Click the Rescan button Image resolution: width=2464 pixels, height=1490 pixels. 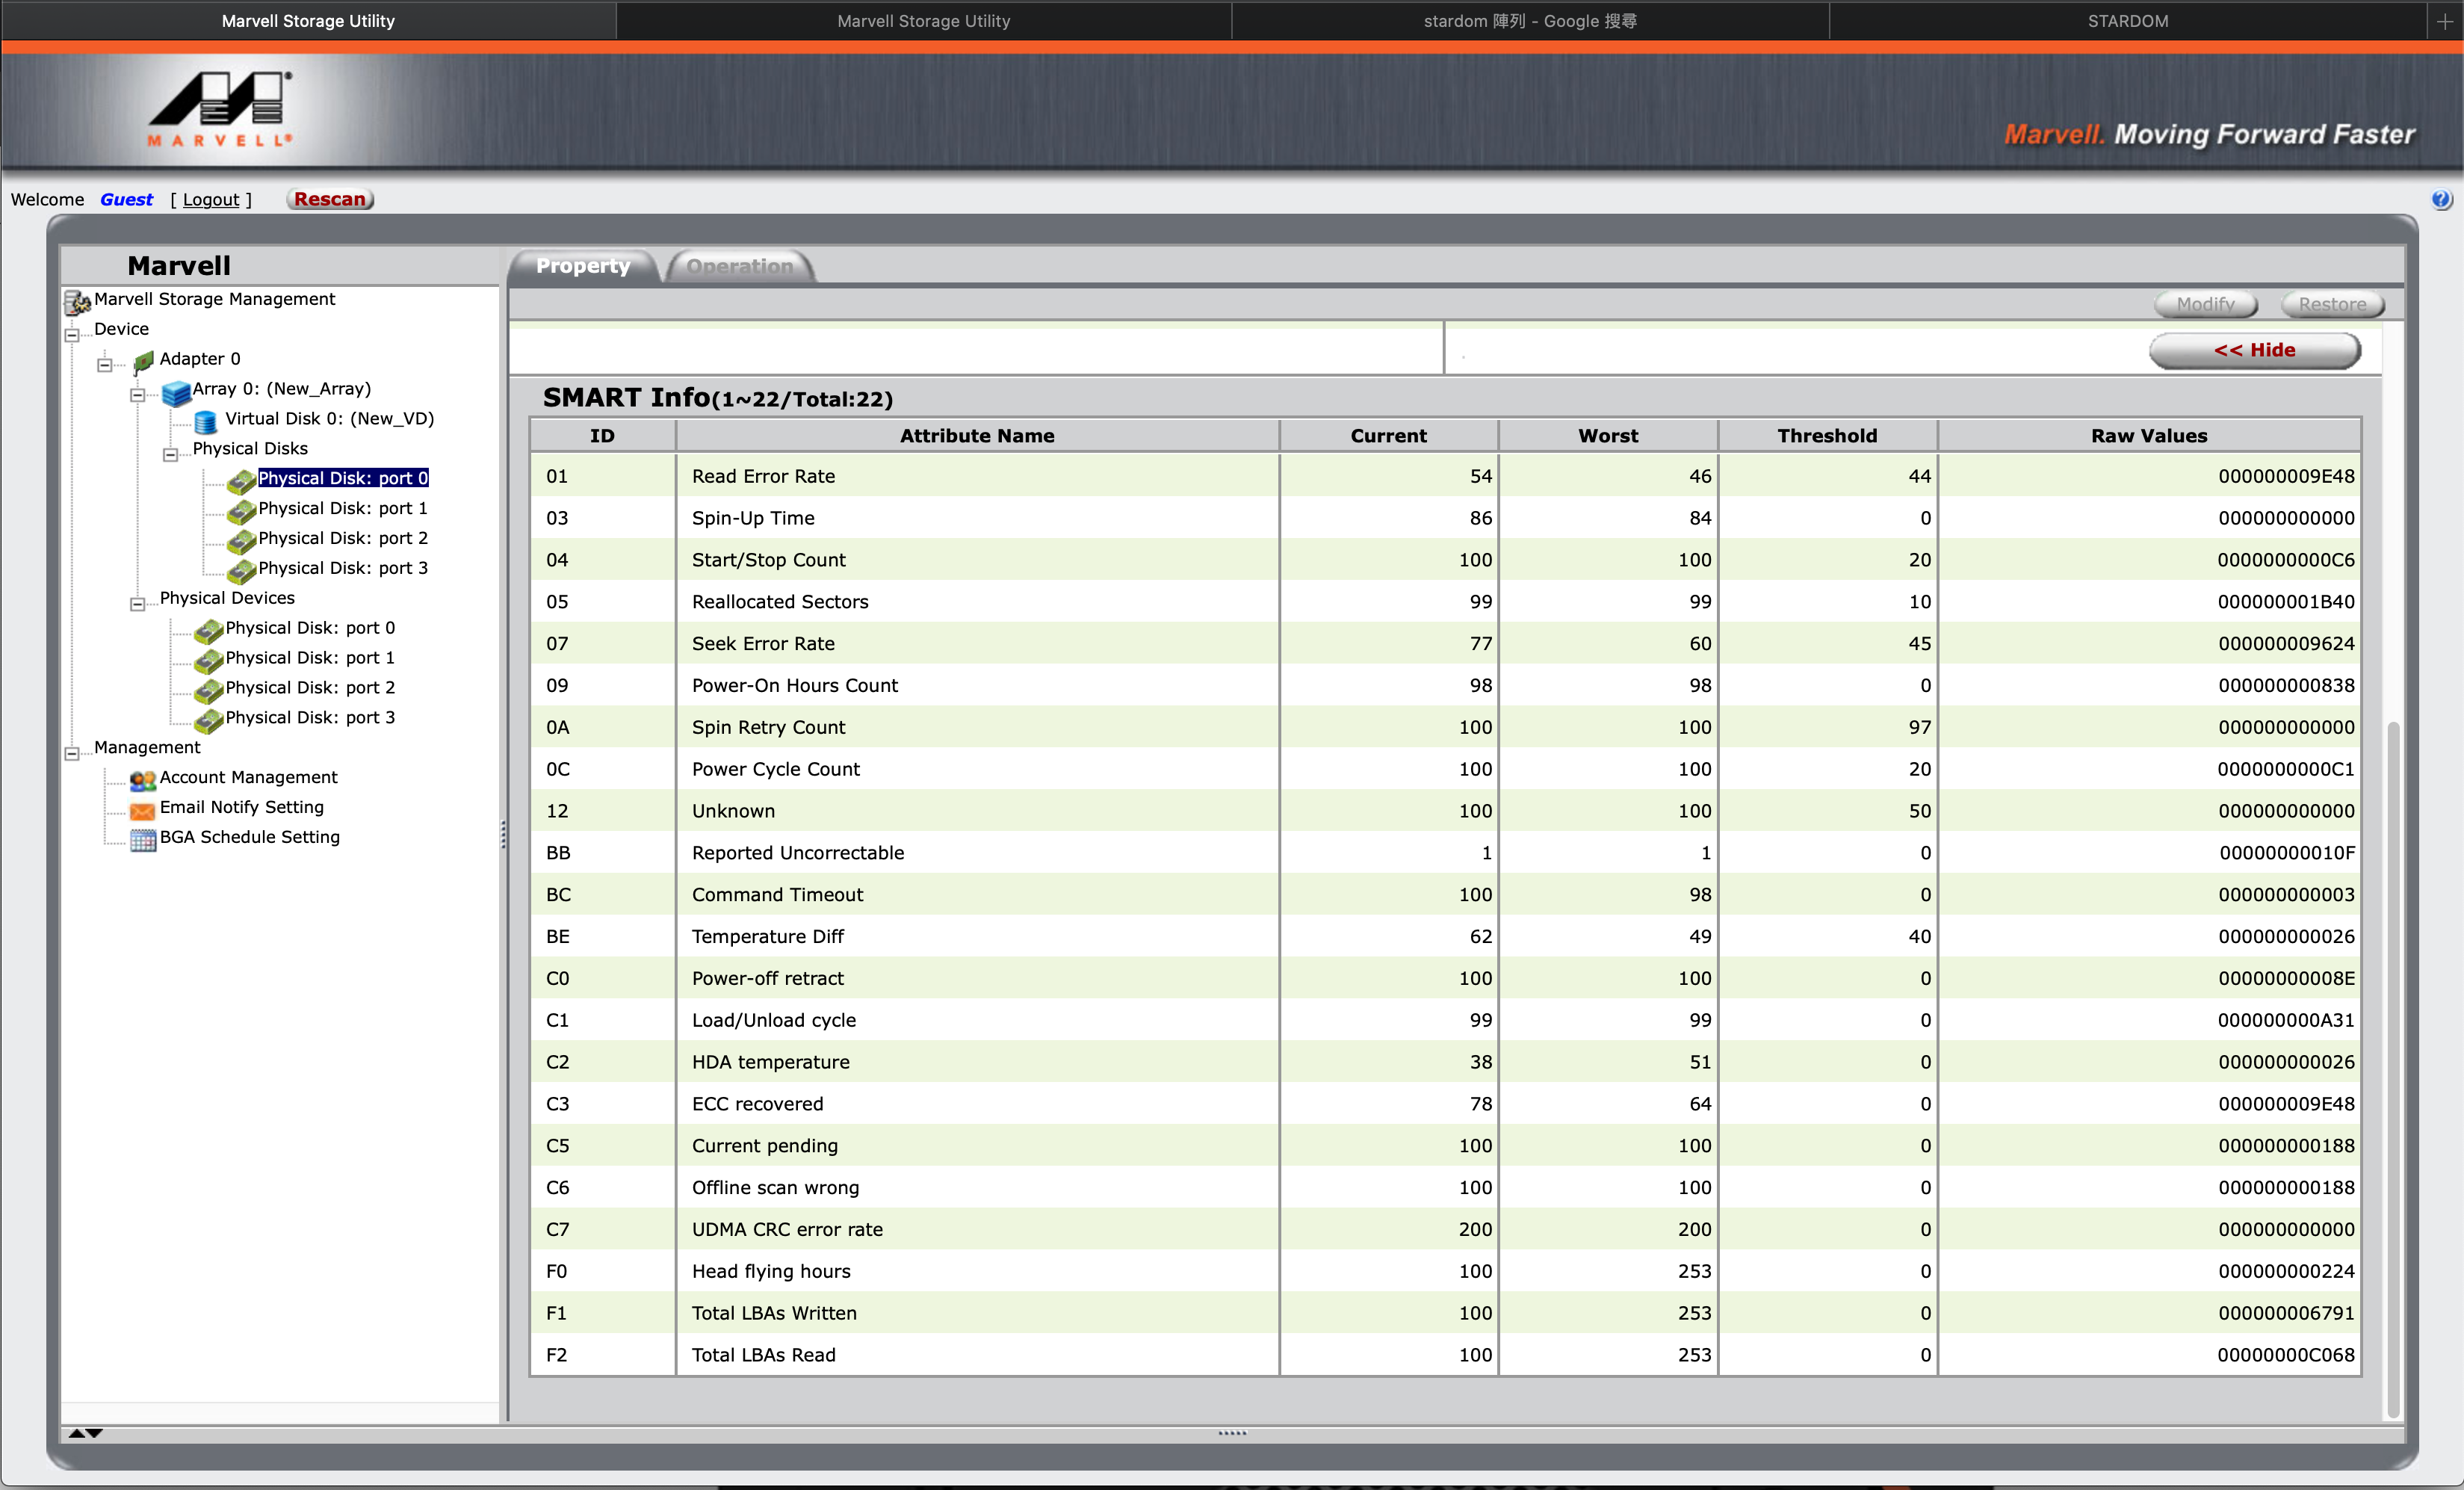coord(330,199)
